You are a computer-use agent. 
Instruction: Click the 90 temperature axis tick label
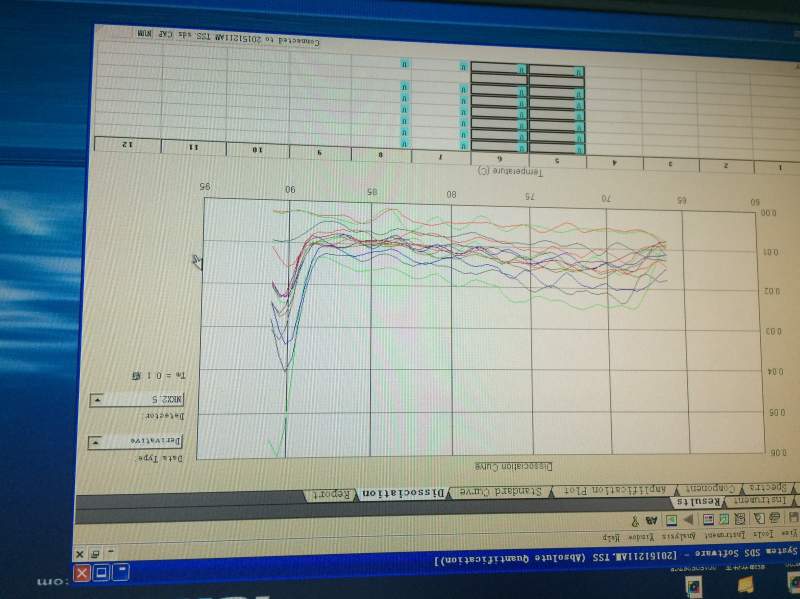(290, 189)
